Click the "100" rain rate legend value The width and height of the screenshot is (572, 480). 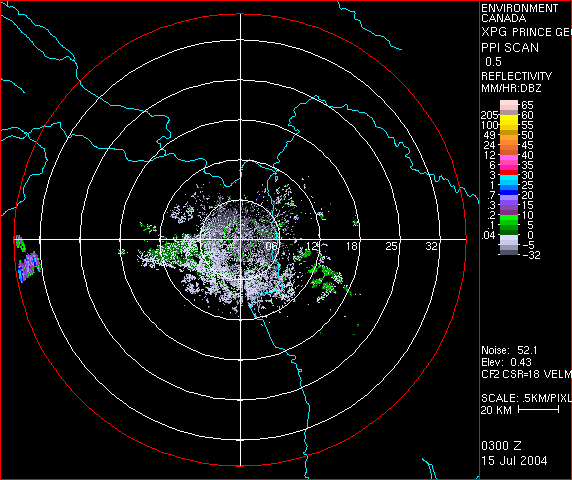(x=490, y=125)
